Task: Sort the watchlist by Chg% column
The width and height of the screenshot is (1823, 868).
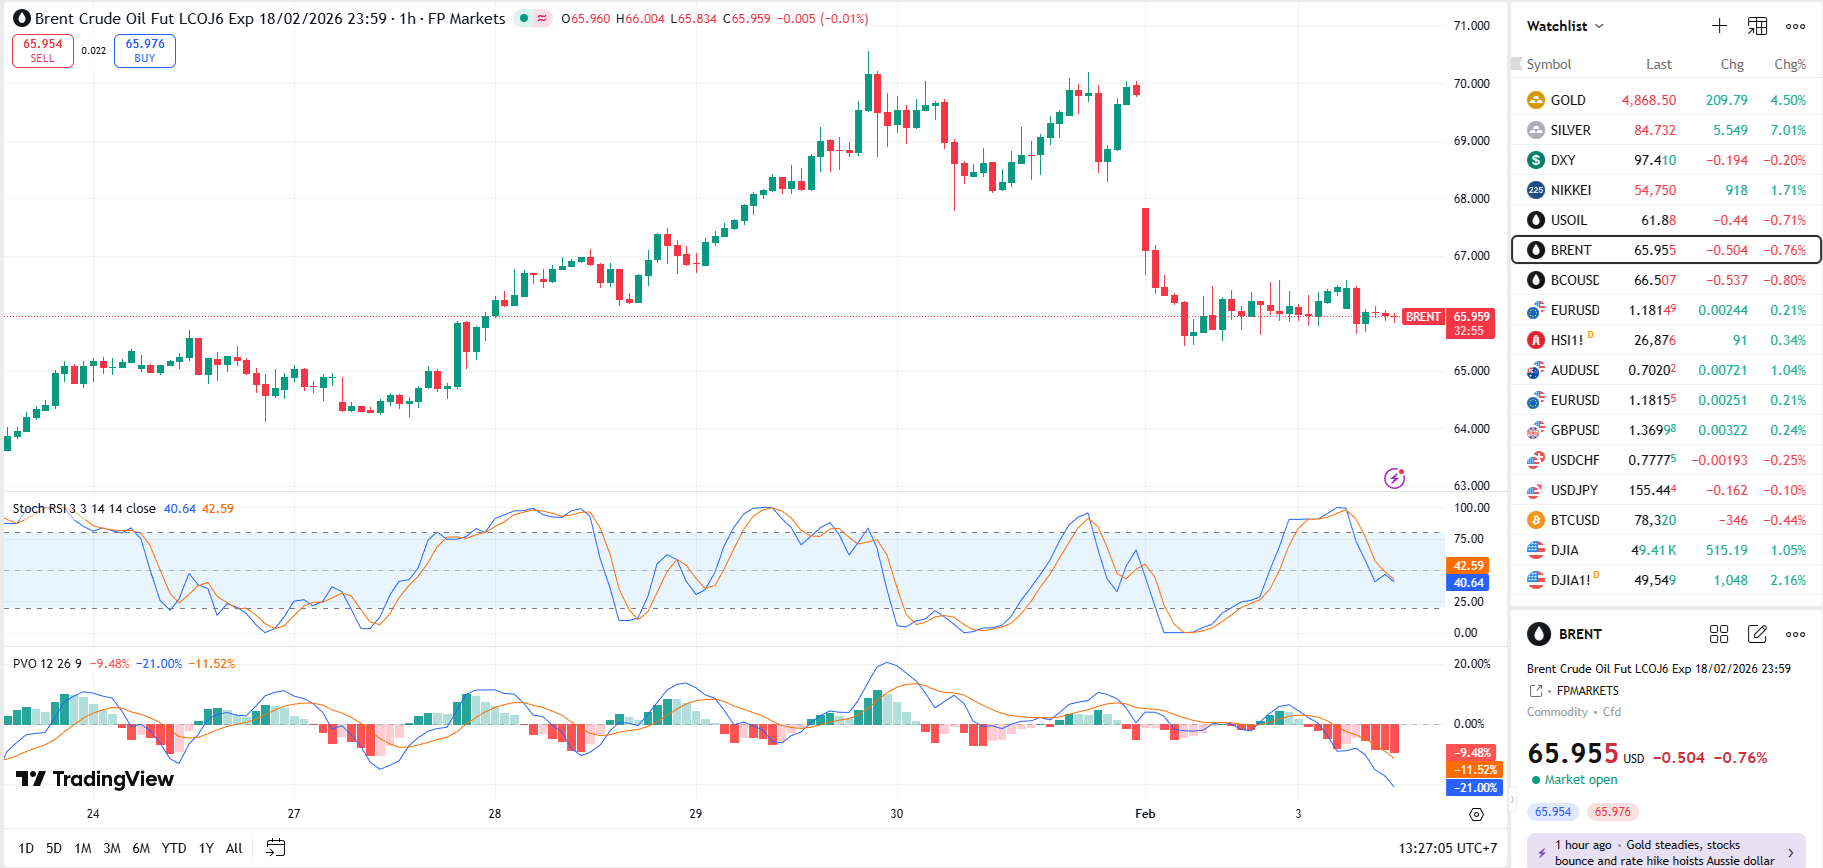Action: click(x=1789, y=64)
